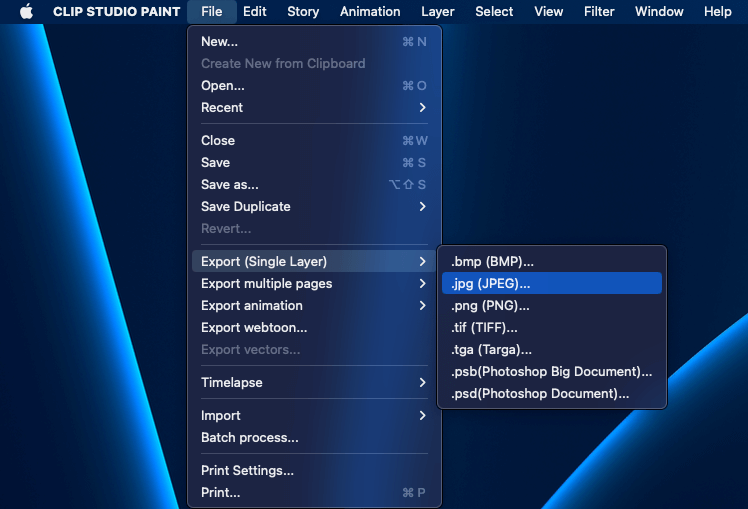
Task: Export as .bmp (BMP)...
Action: point(551,261)
